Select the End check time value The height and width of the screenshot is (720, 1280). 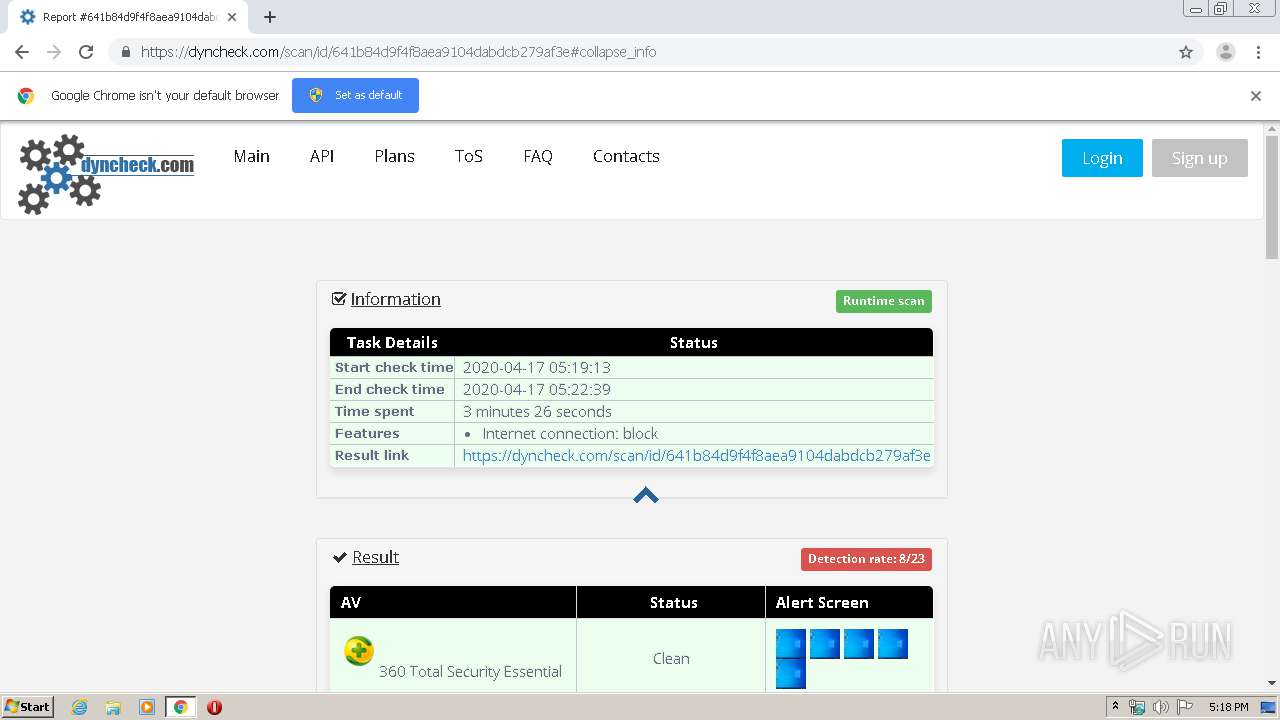click(537, 389)
